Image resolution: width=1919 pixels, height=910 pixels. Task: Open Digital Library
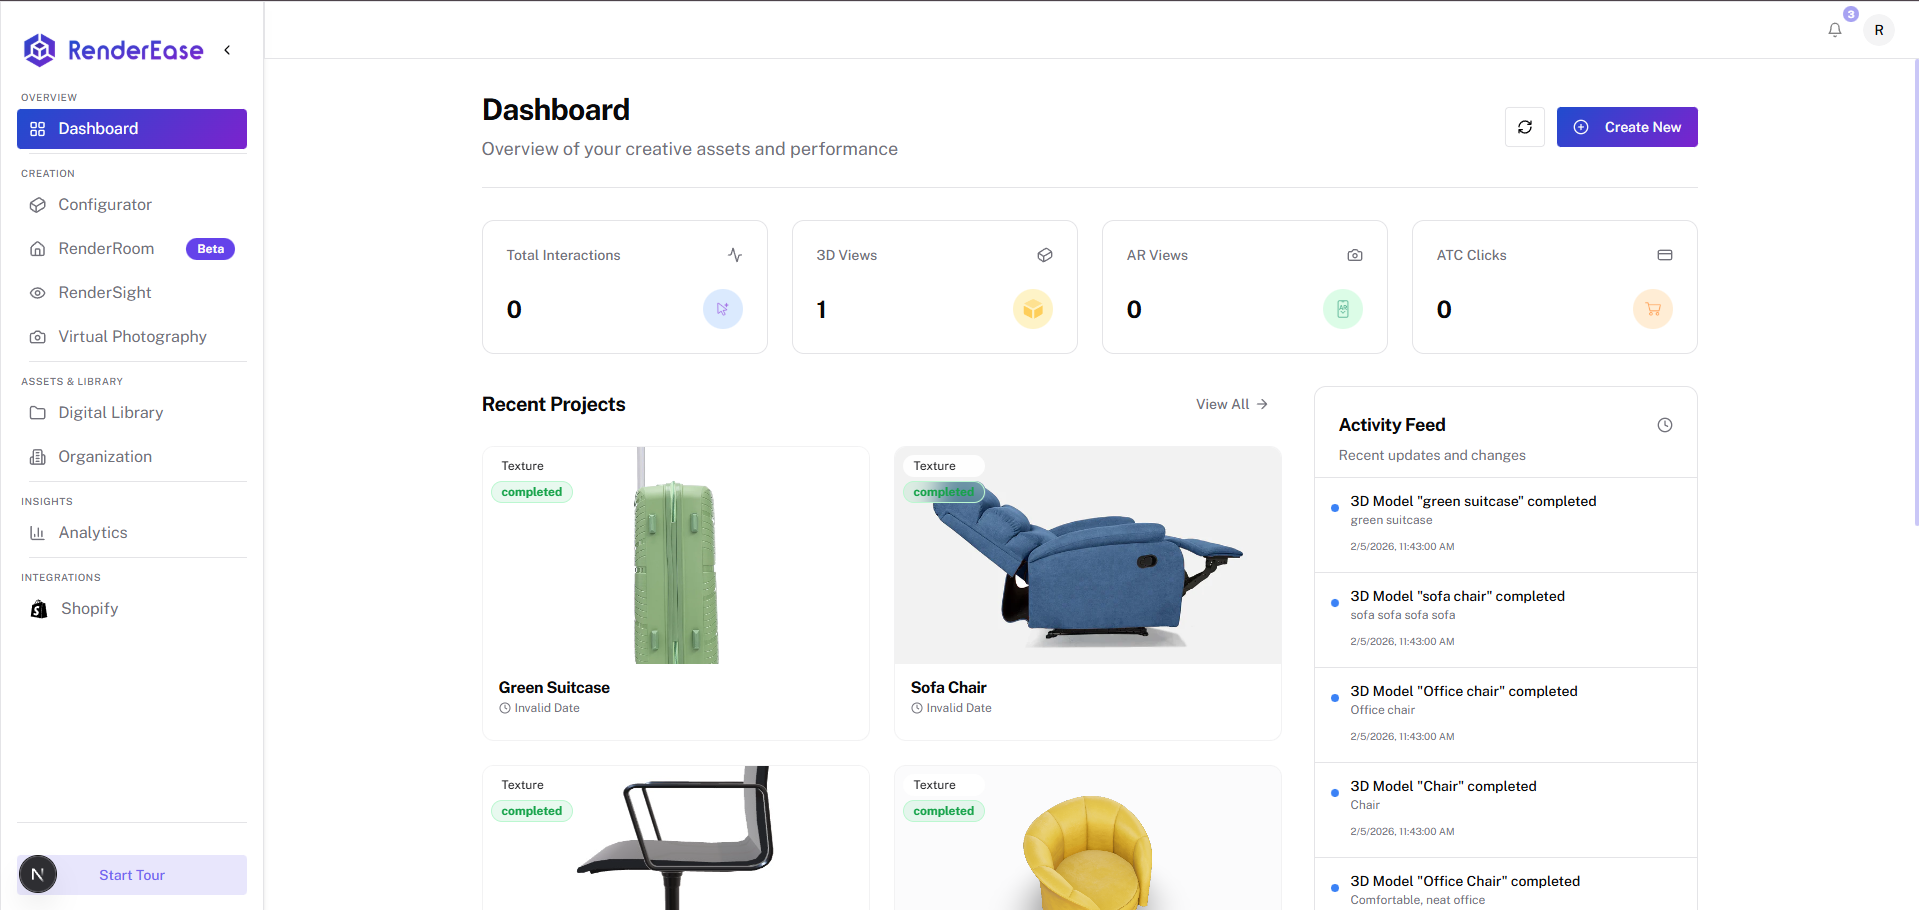click(132, 413)
